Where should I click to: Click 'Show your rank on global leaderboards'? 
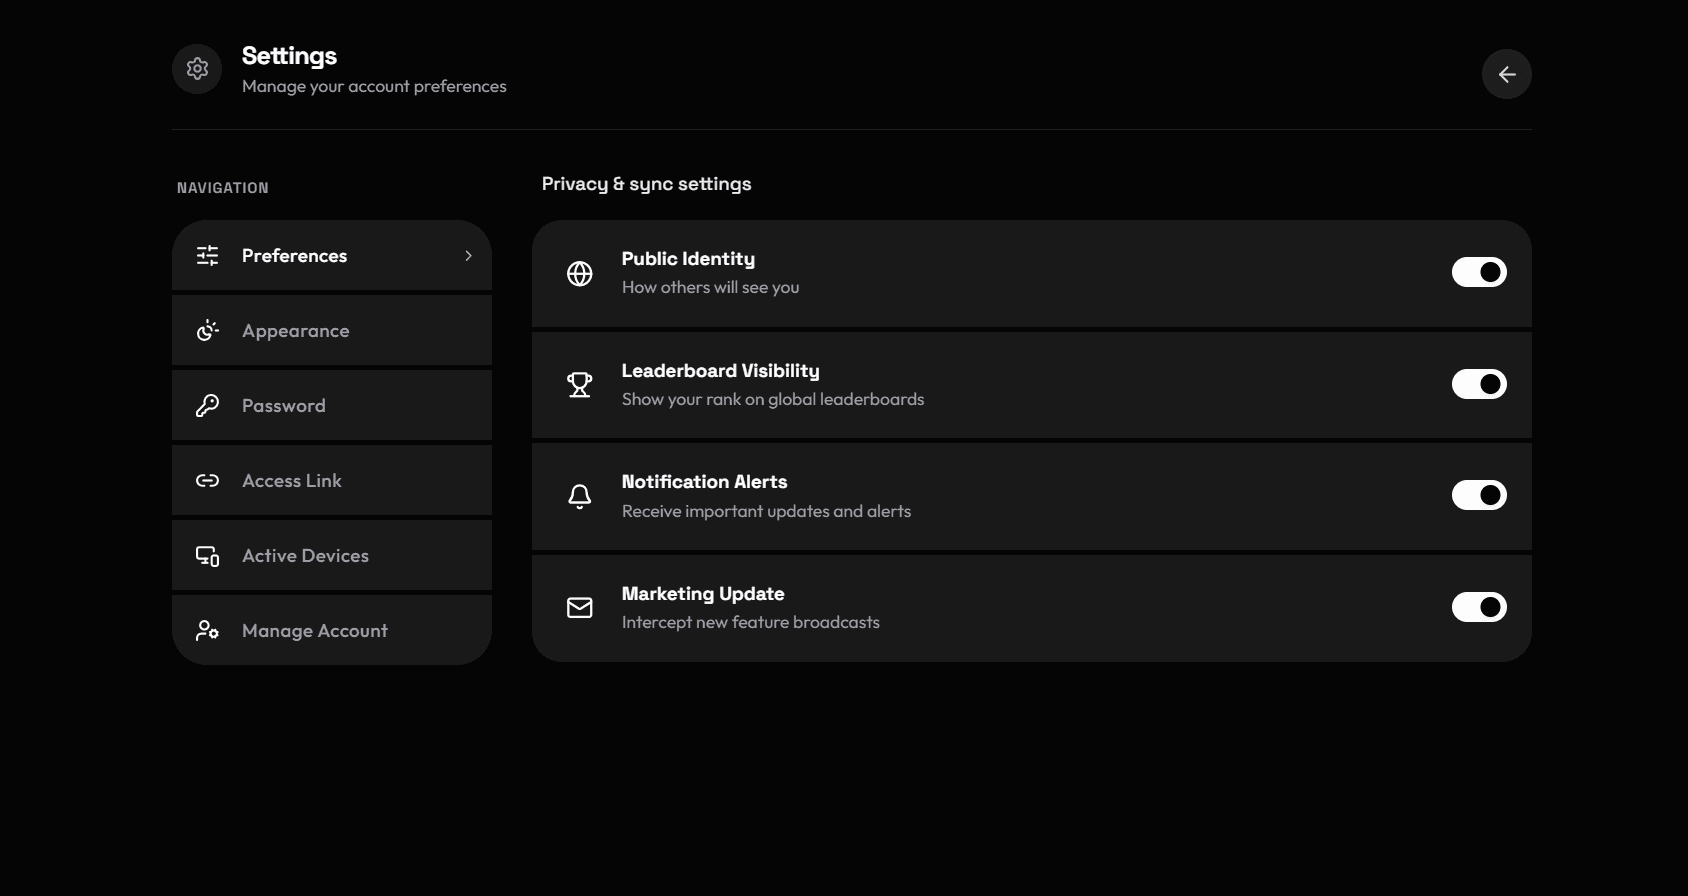click(773, 400)
